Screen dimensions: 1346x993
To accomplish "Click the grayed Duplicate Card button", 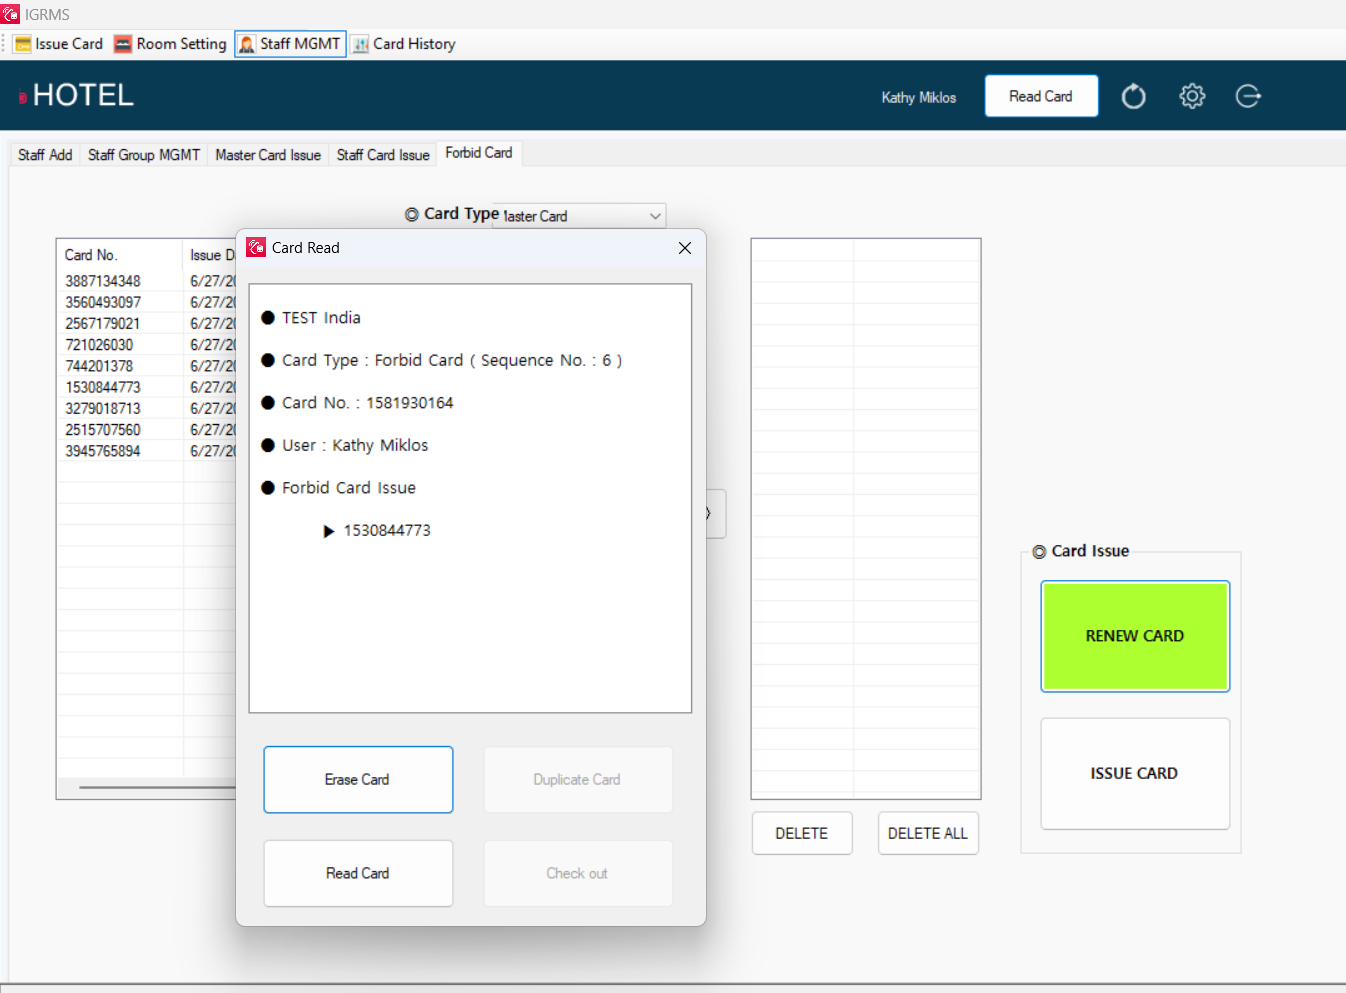I will click(578, 780).
